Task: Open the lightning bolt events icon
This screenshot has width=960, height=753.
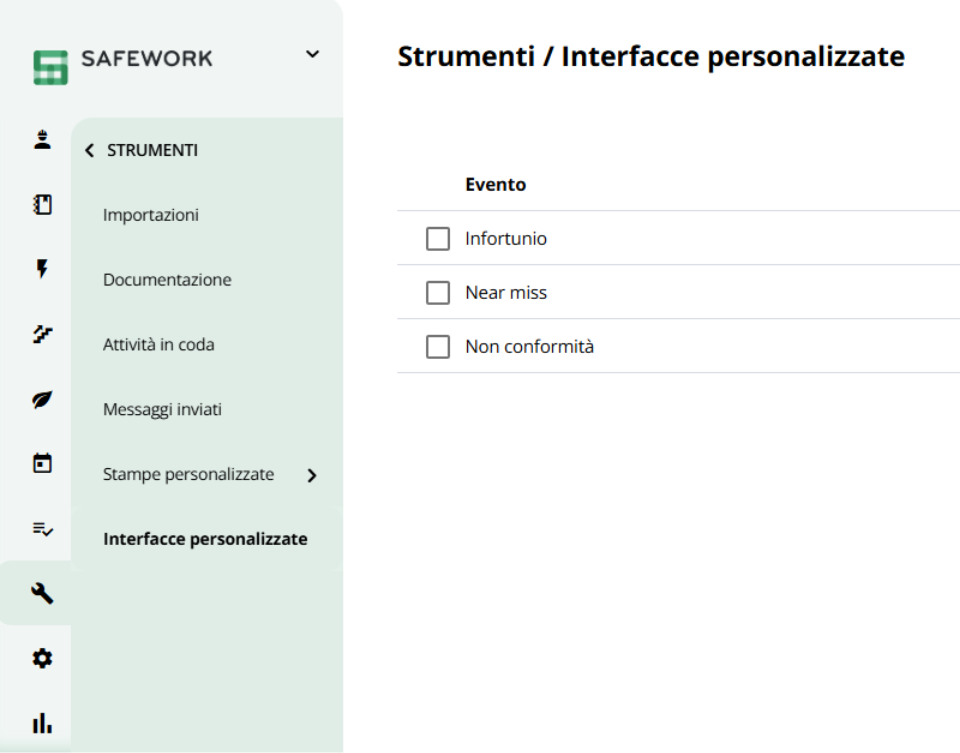Action: pyautogui.click(x=42, y=269)
